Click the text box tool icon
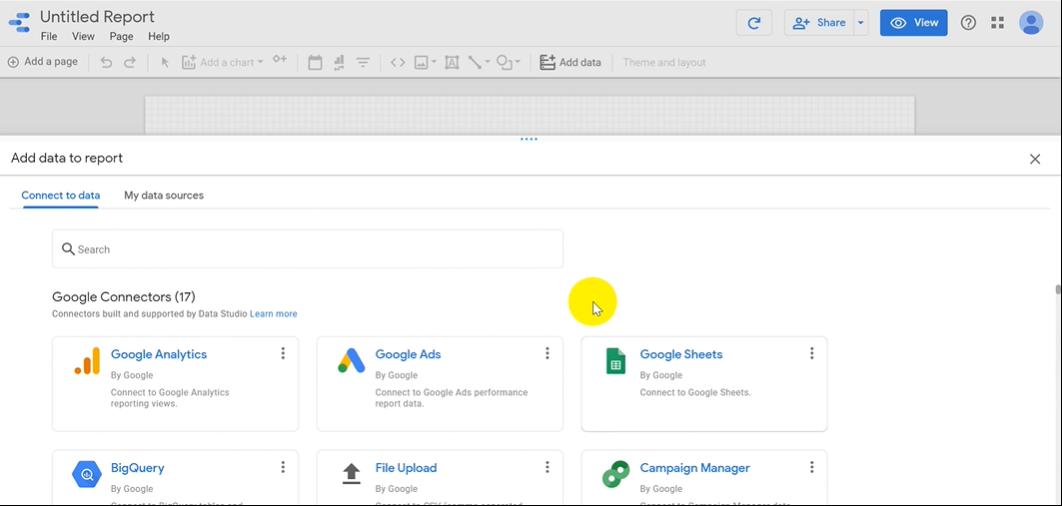1062x506 pixels. click(452, 62)
